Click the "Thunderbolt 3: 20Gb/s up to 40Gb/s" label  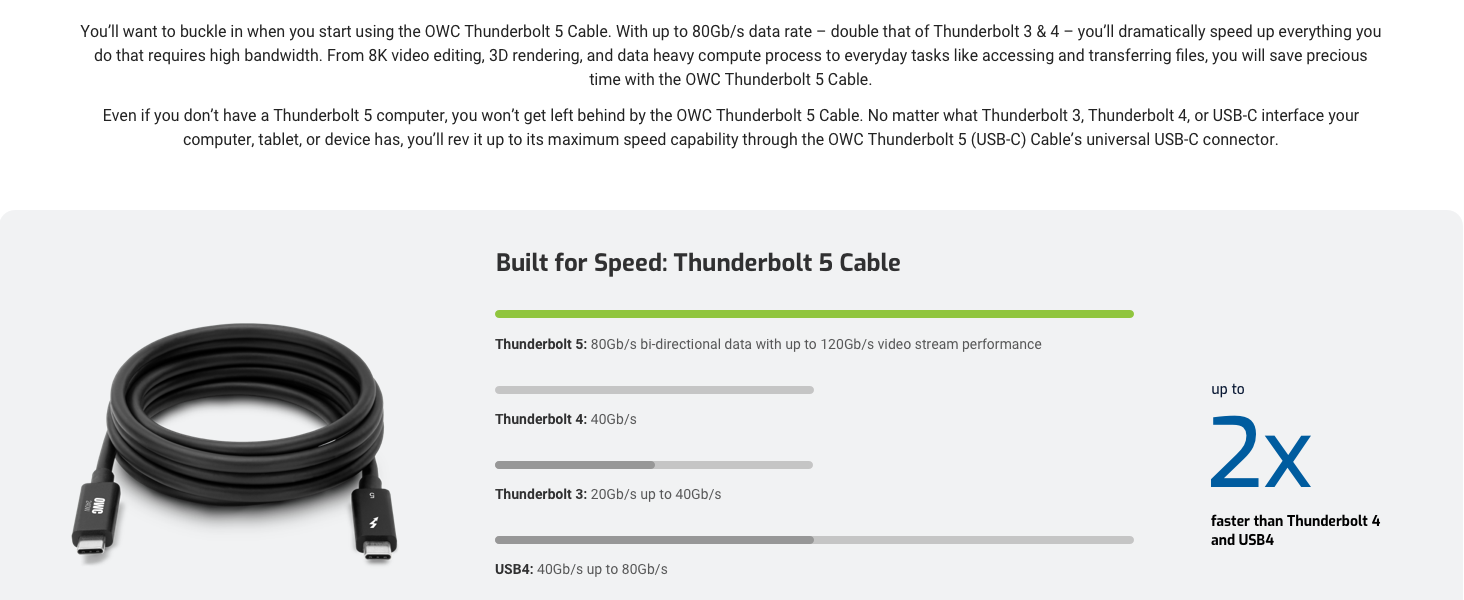tap(608, 494)
